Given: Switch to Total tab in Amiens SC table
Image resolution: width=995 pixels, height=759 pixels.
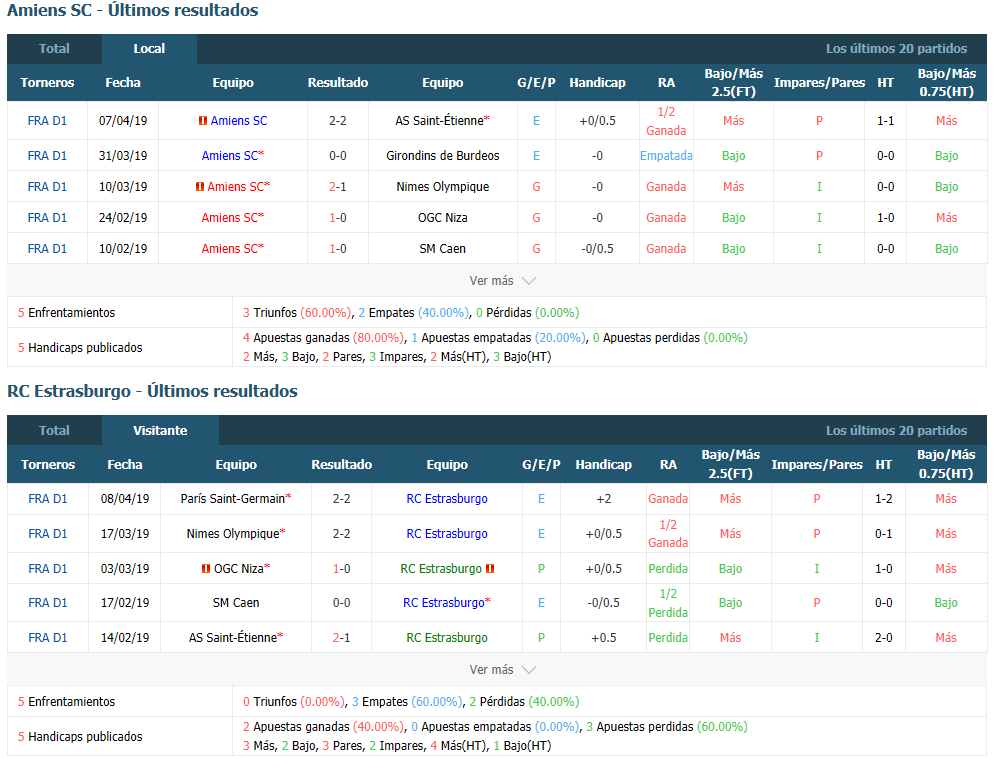Looking at the screenshot, I should tap(54, 49).
